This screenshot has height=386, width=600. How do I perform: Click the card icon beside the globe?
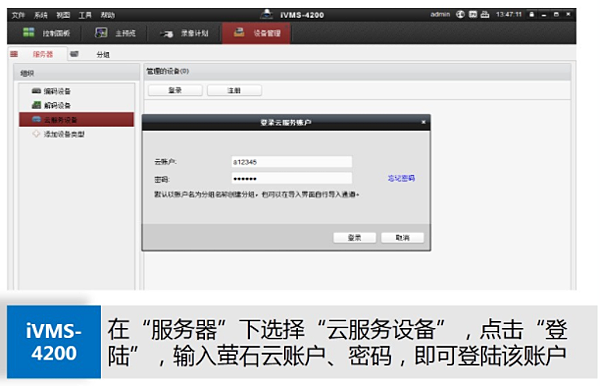(x=473, y=15)
